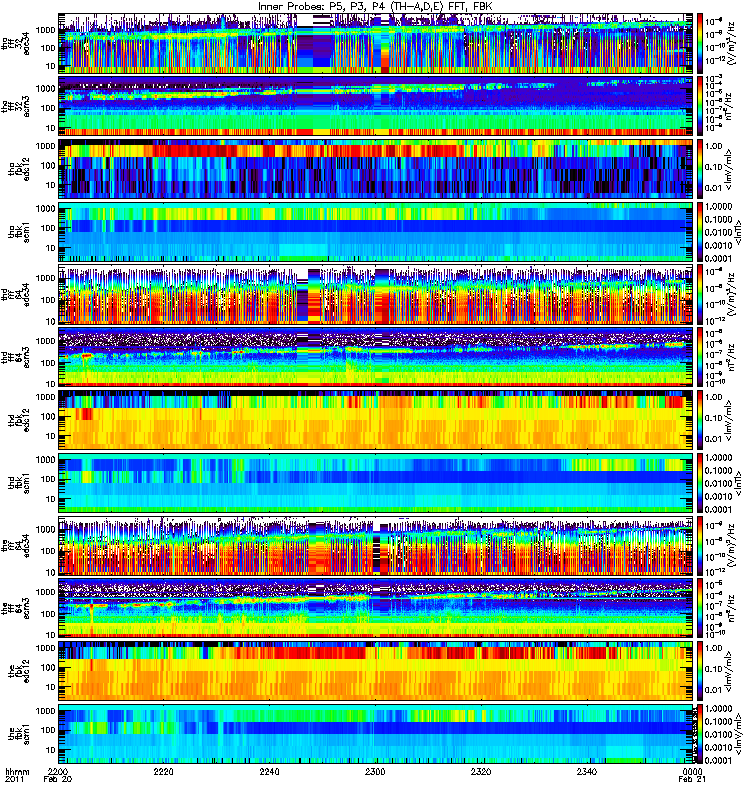Select the the fbk edc12 filter bank panel
This screenshot has width=750, height=800.
click(x=376, y=671)
